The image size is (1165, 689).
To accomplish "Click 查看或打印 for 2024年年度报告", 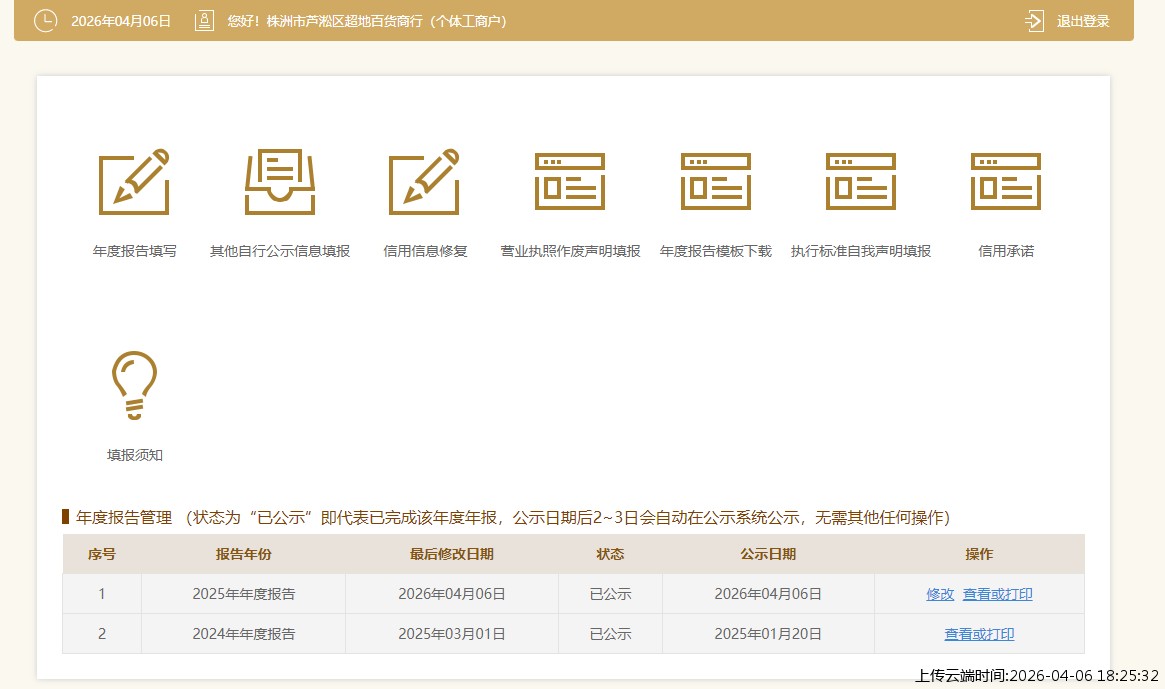I will [979, 634].
